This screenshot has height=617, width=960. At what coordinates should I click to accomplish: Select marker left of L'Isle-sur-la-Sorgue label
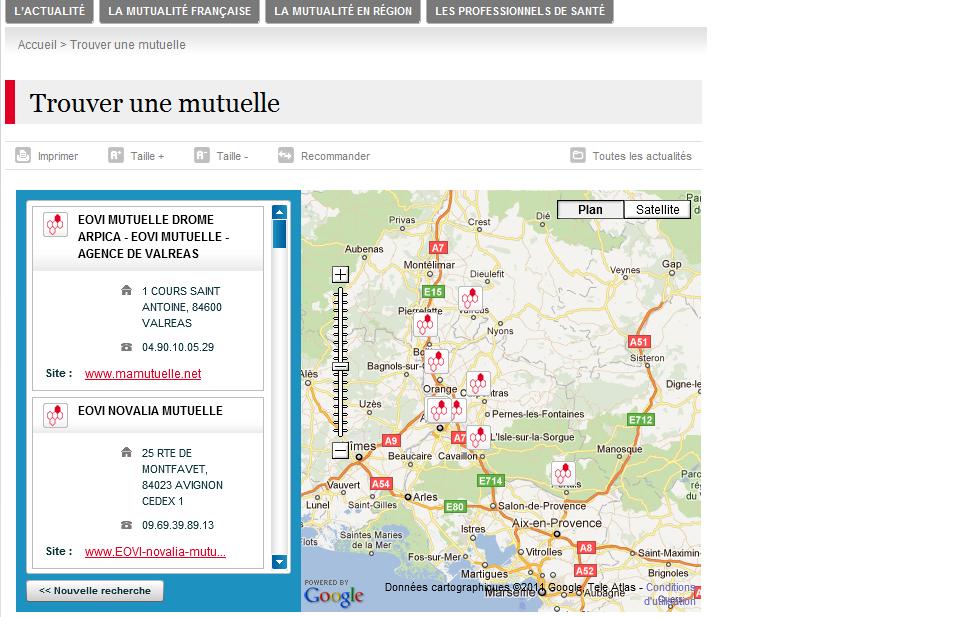click(478, 437)
